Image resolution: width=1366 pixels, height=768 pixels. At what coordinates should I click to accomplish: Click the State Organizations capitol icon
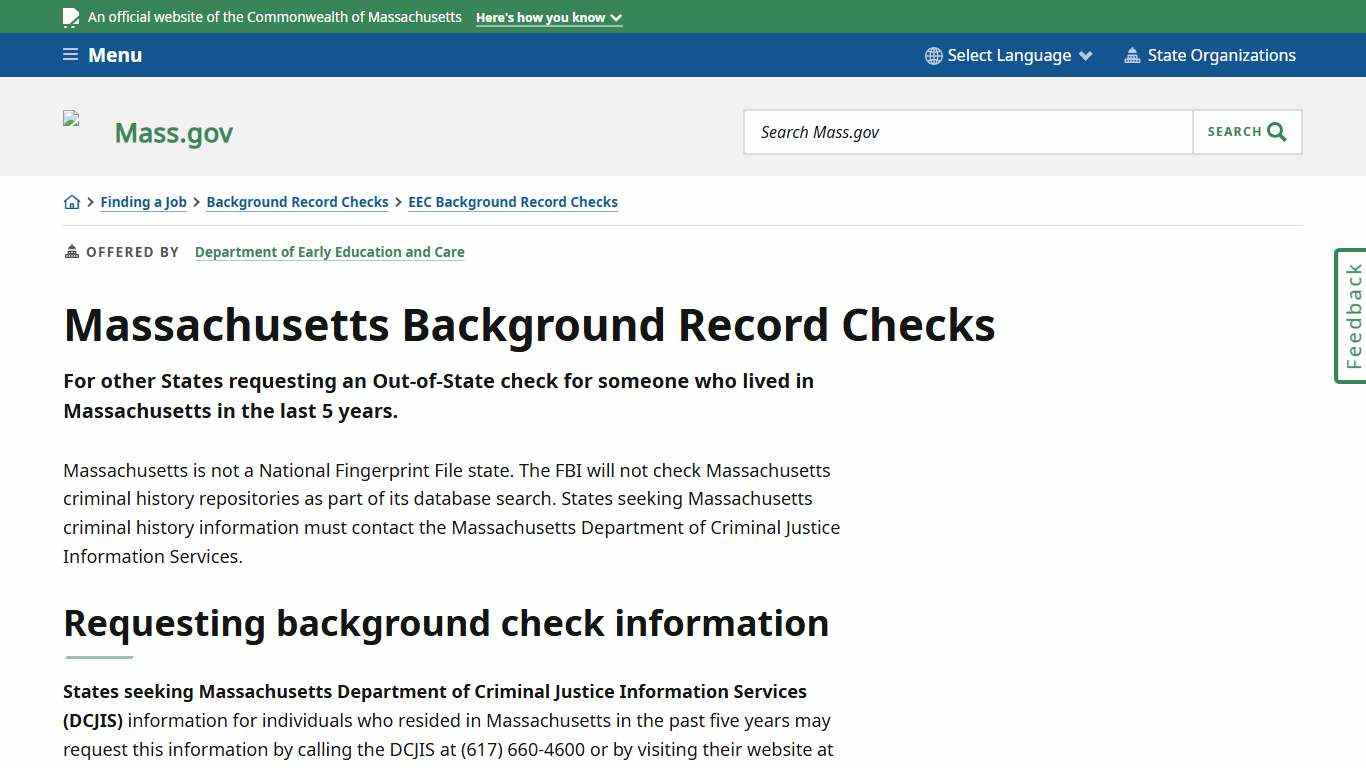[1132, 55]
